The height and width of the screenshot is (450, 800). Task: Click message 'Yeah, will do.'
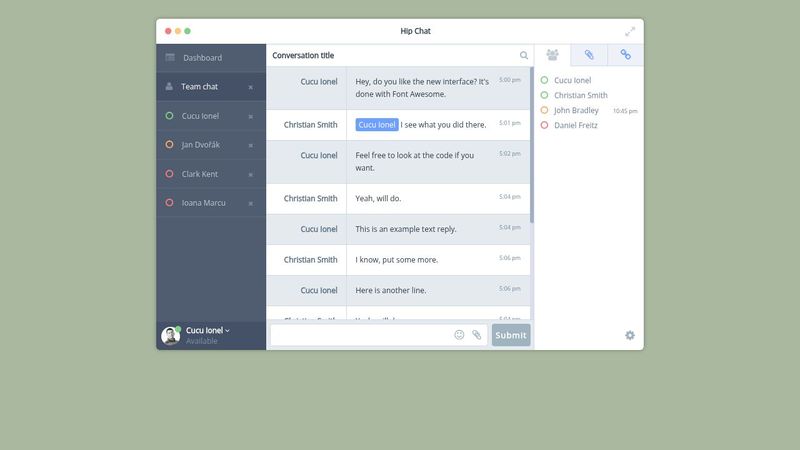coord(378,198)
